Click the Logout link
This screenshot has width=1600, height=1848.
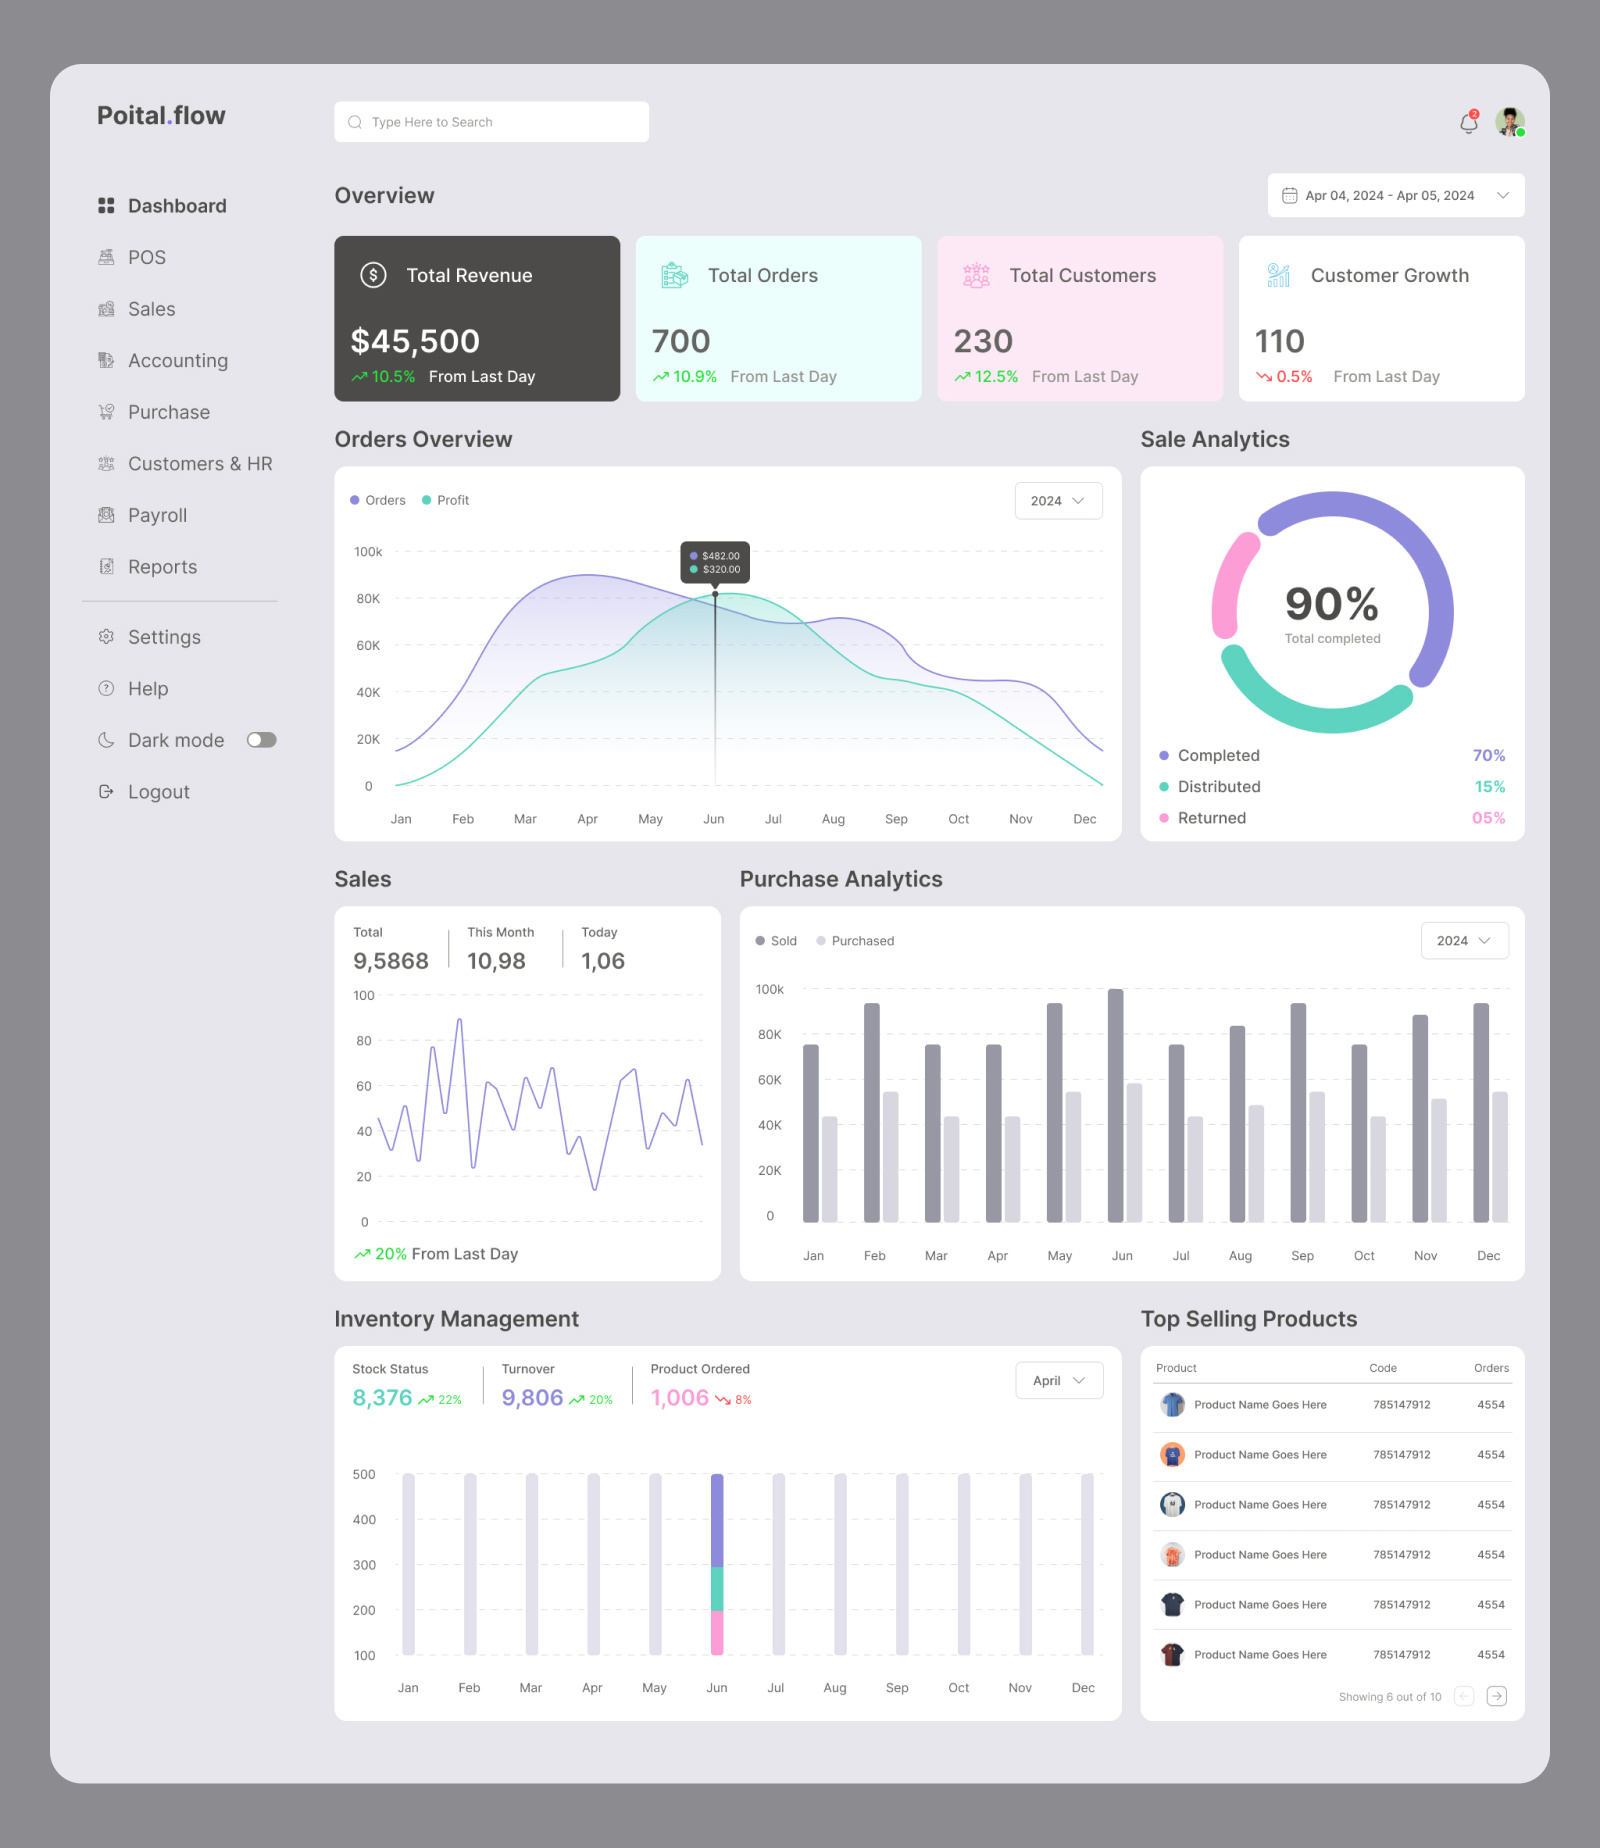[158, 791]
